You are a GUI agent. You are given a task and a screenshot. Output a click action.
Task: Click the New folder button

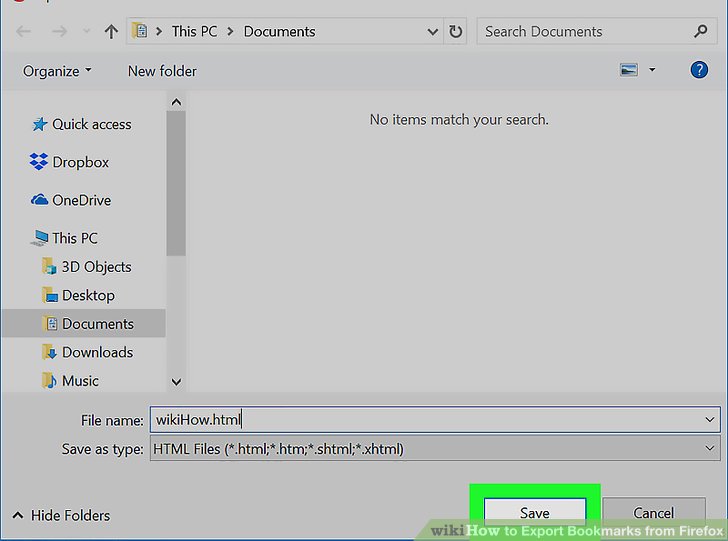point(162,71)
